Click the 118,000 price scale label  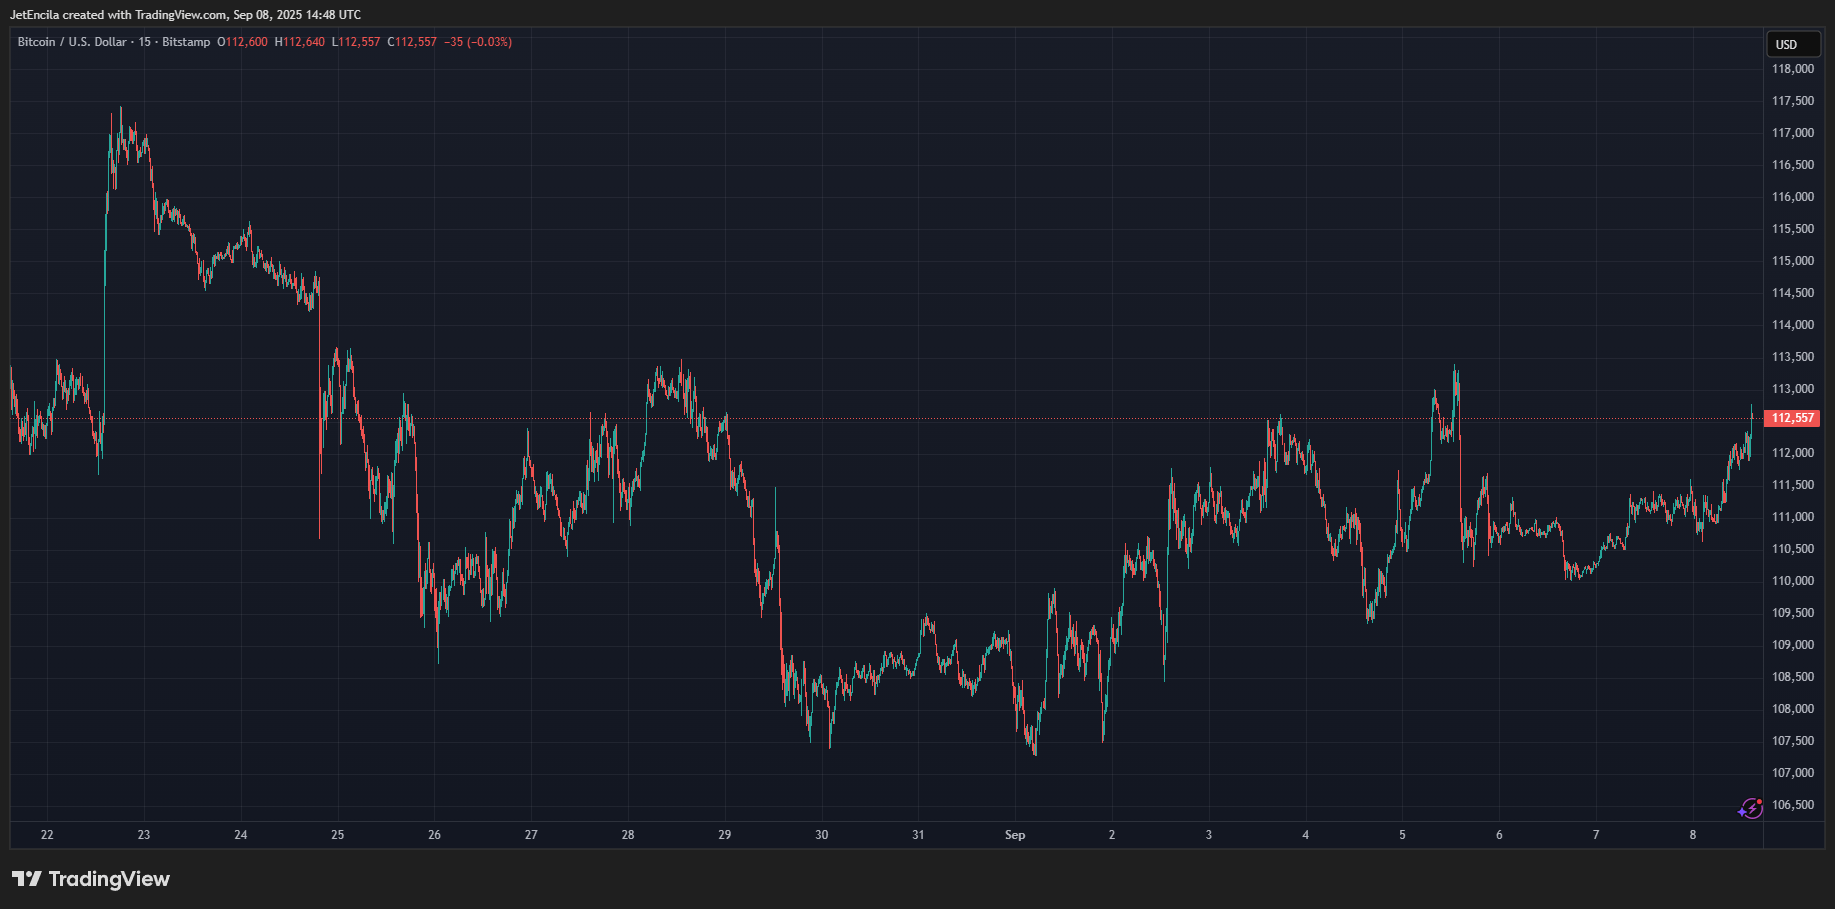tap(1793, 69)
